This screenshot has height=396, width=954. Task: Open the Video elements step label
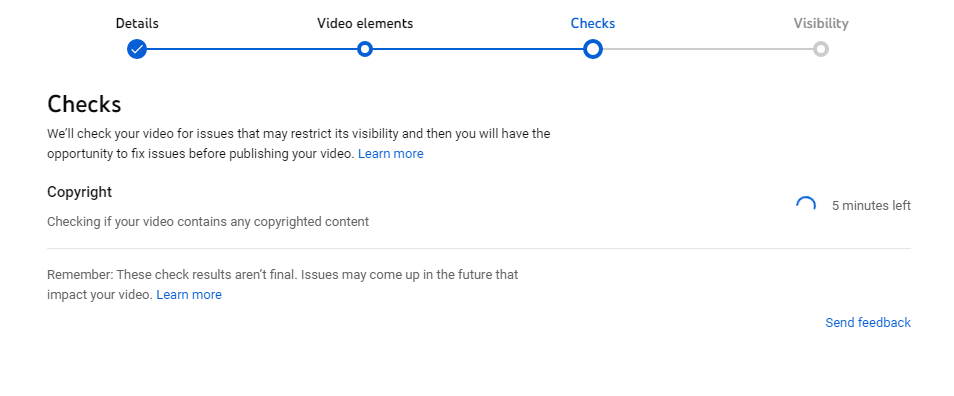tap(365, 24)
